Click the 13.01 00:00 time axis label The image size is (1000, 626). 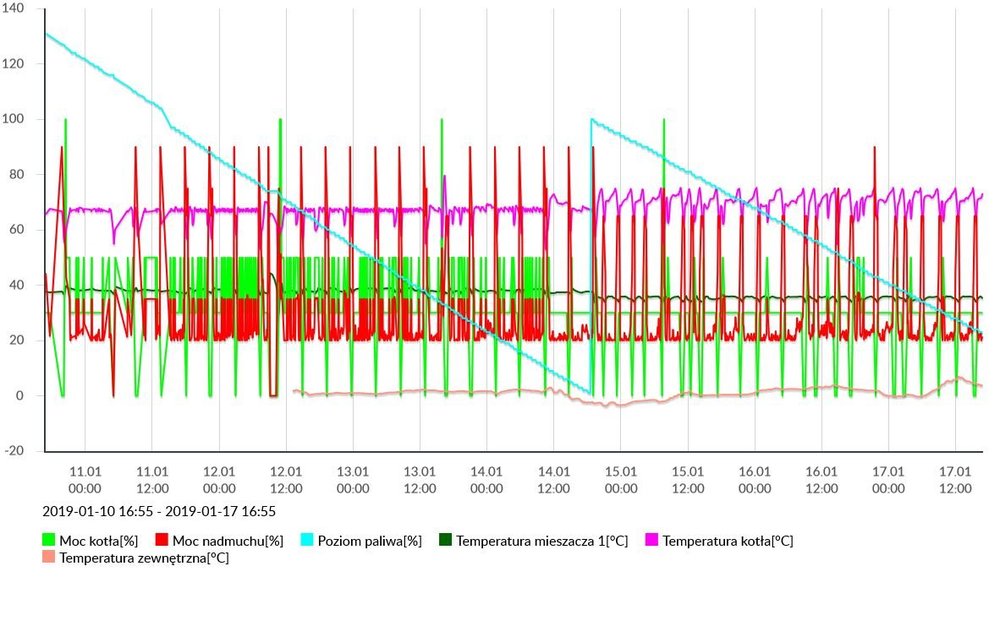[353, 480]
